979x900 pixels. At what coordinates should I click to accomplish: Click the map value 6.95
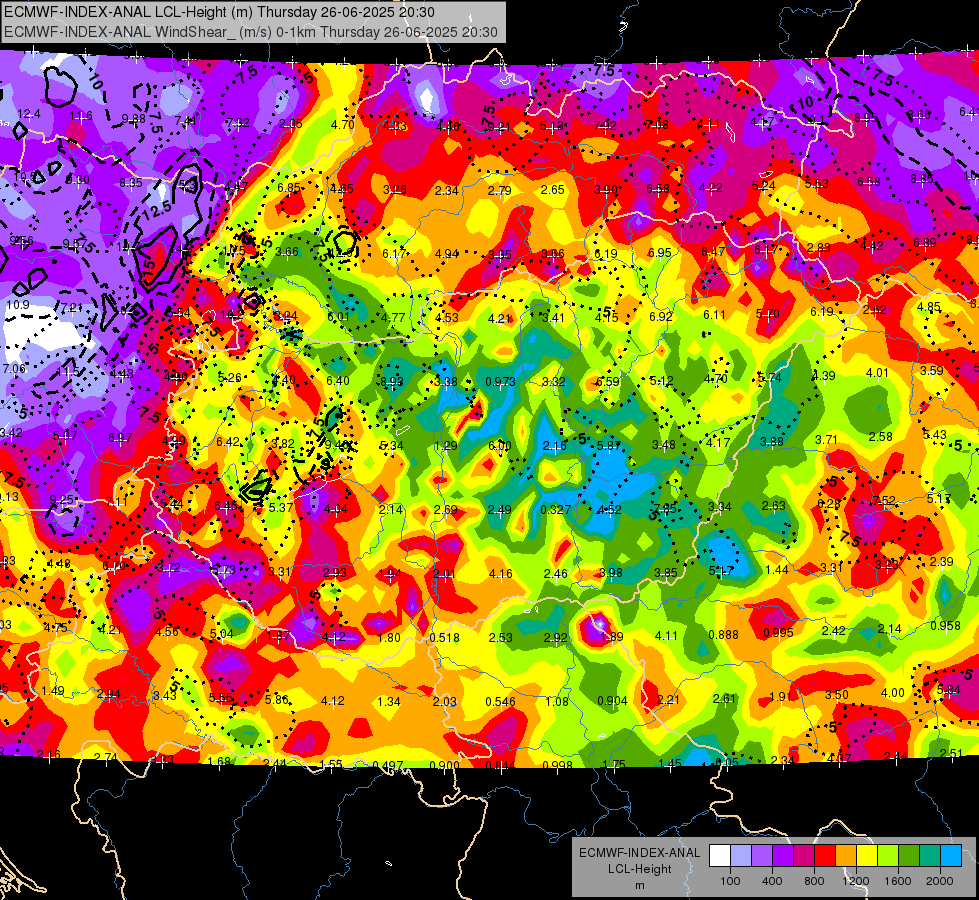[660, 252]
